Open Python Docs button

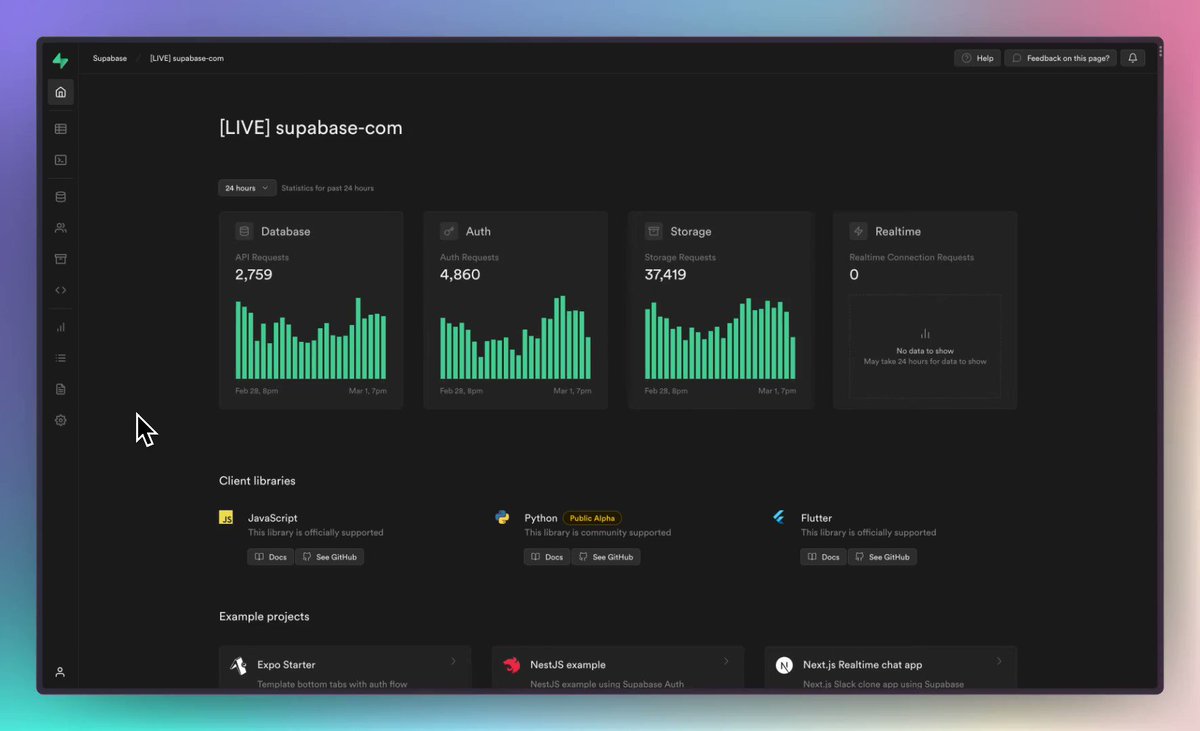(547, 557)
